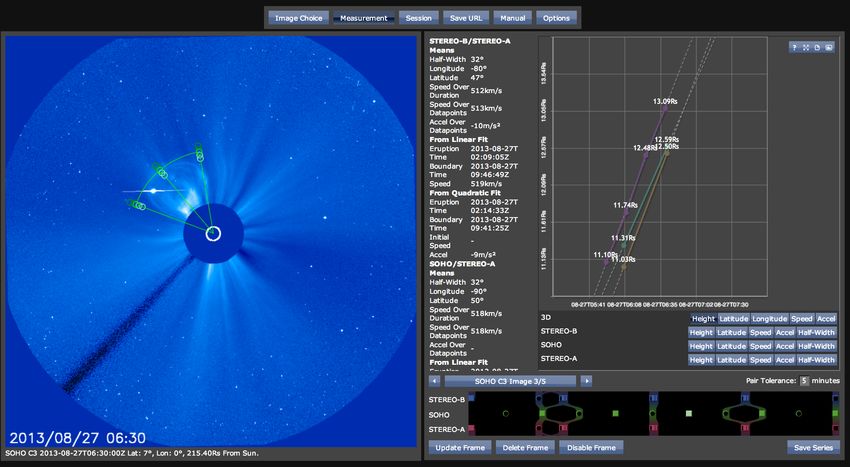Click the plot export document icon
This screenshot has height=467, width=850.
point(817,48)
